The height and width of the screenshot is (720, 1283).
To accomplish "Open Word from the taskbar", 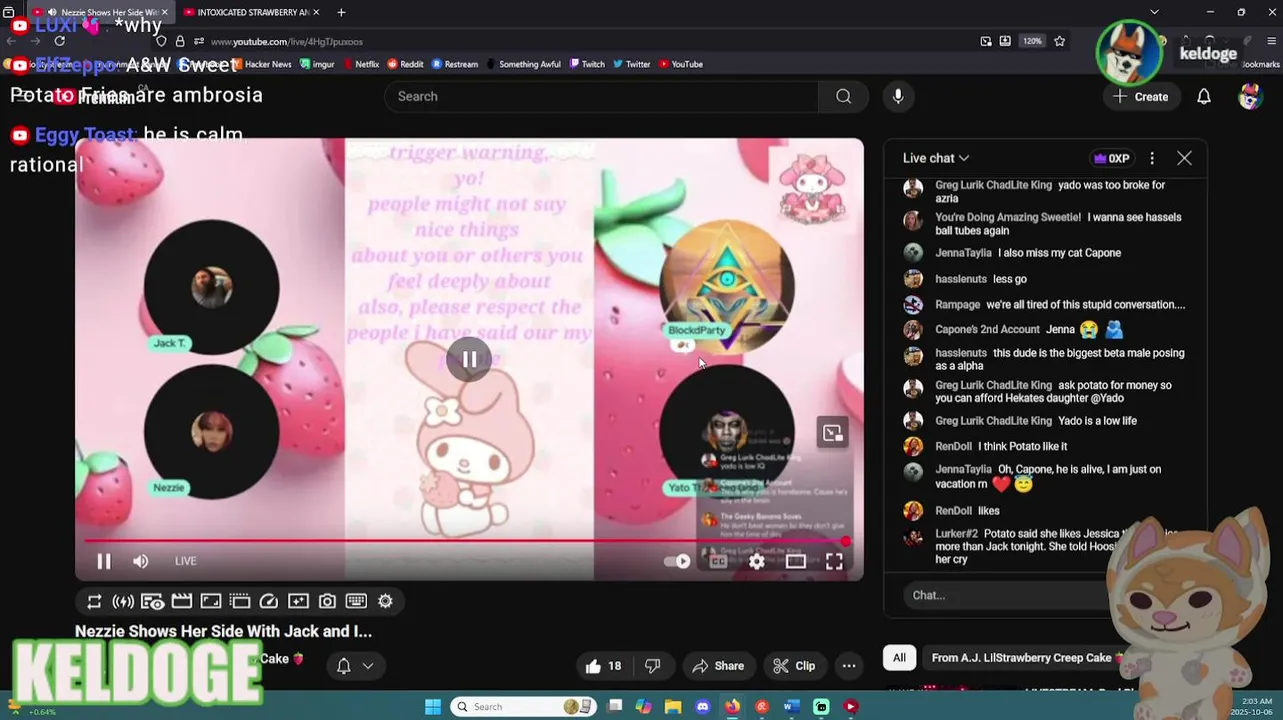I will 791,706.
